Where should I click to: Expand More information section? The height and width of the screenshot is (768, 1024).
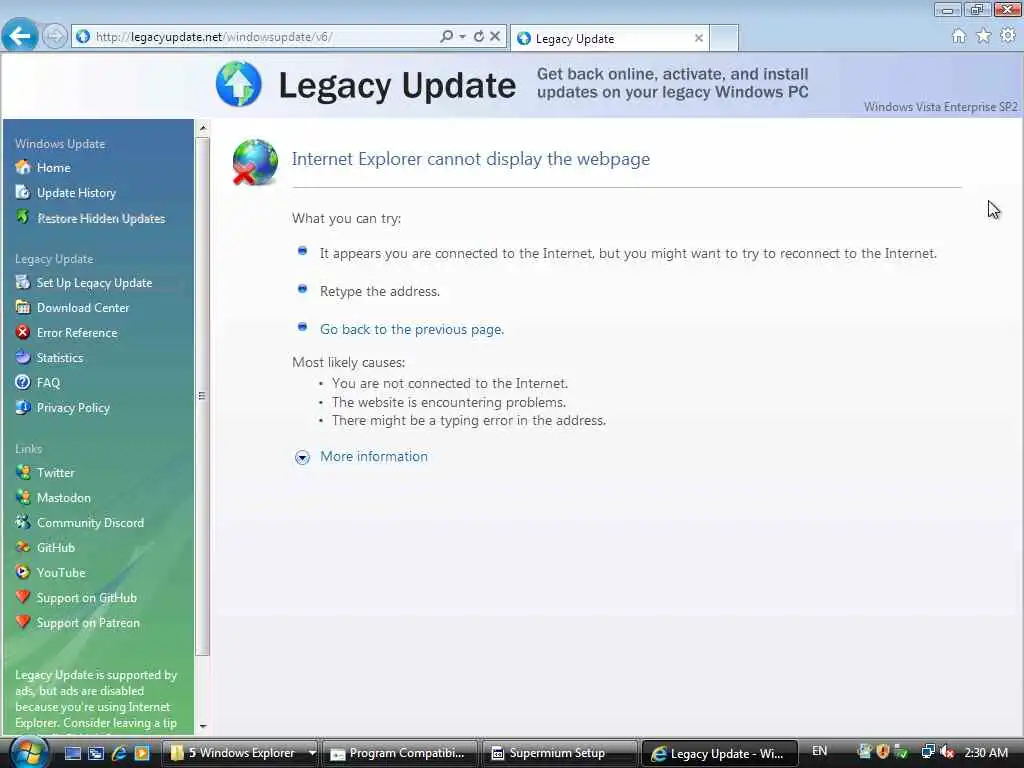click(302, 457)
